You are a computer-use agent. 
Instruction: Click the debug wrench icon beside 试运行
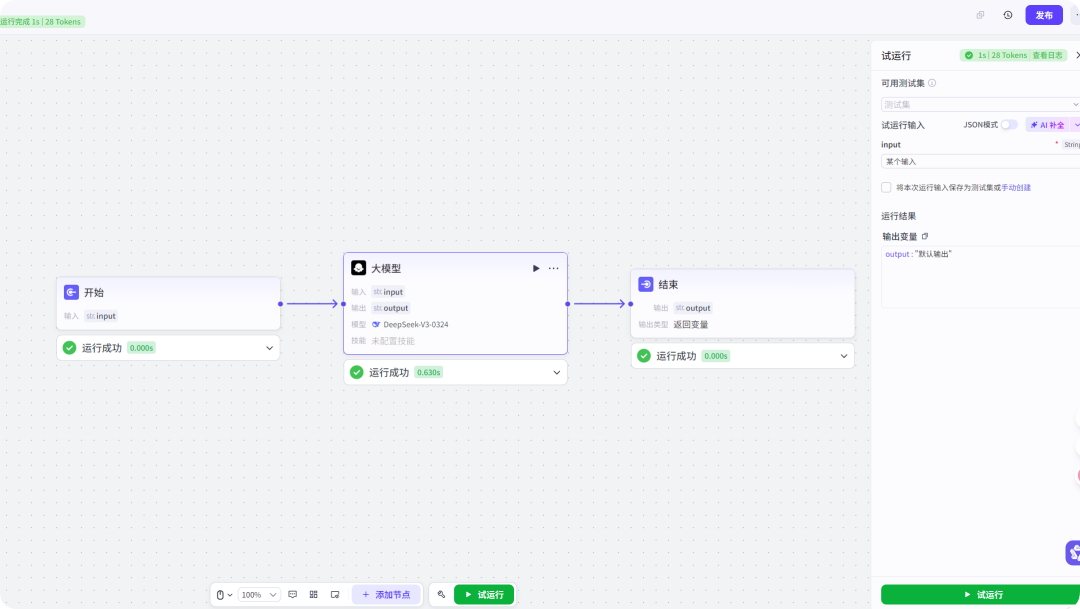(441, 594)
